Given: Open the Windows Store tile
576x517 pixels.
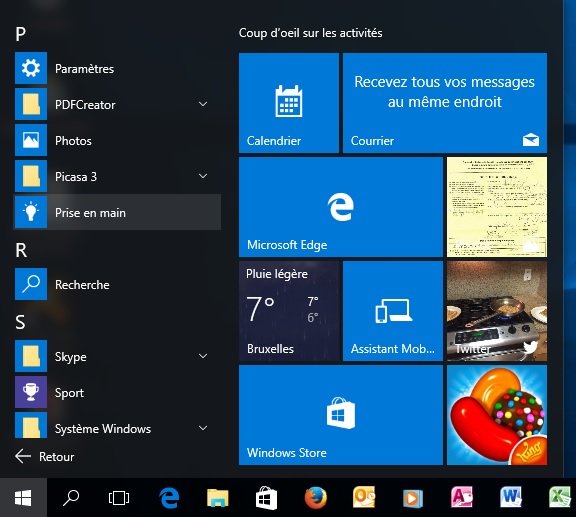Looking at the screenshot, I should pyautogui.click(x=341, y=415).
